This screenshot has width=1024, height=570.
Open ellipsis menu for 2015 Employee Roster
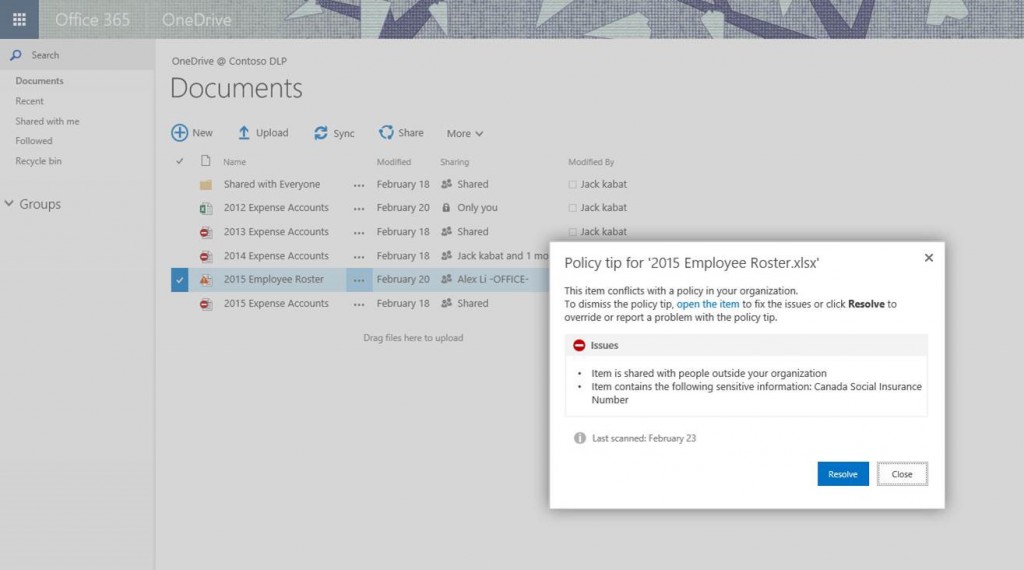click(359, 280)
